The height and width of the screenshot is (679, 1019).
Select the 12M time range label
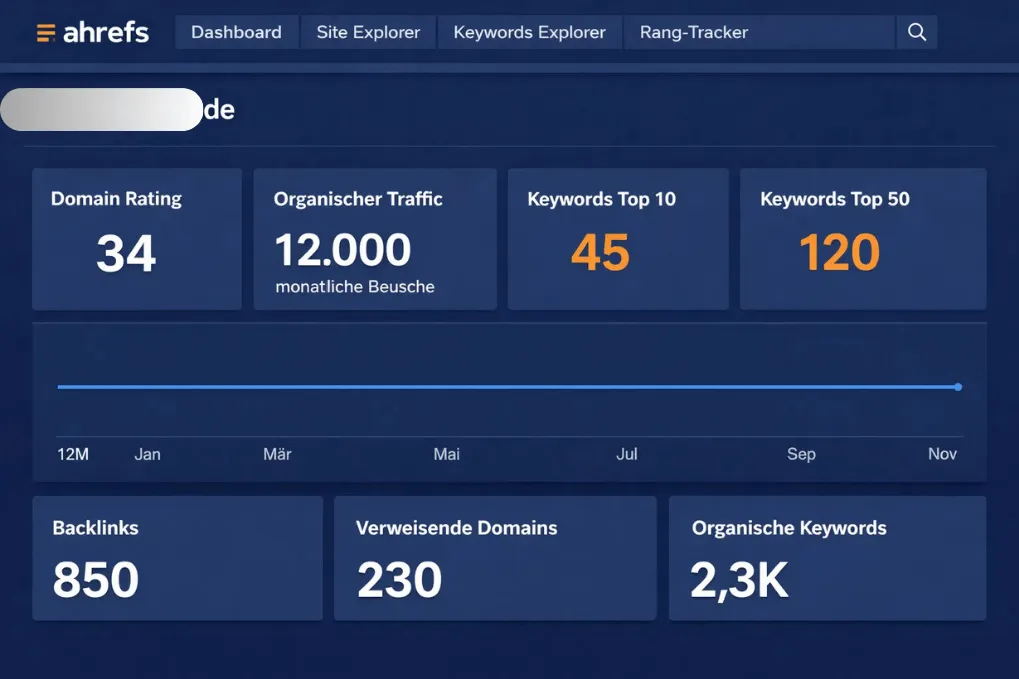click(x=73, y=454)
